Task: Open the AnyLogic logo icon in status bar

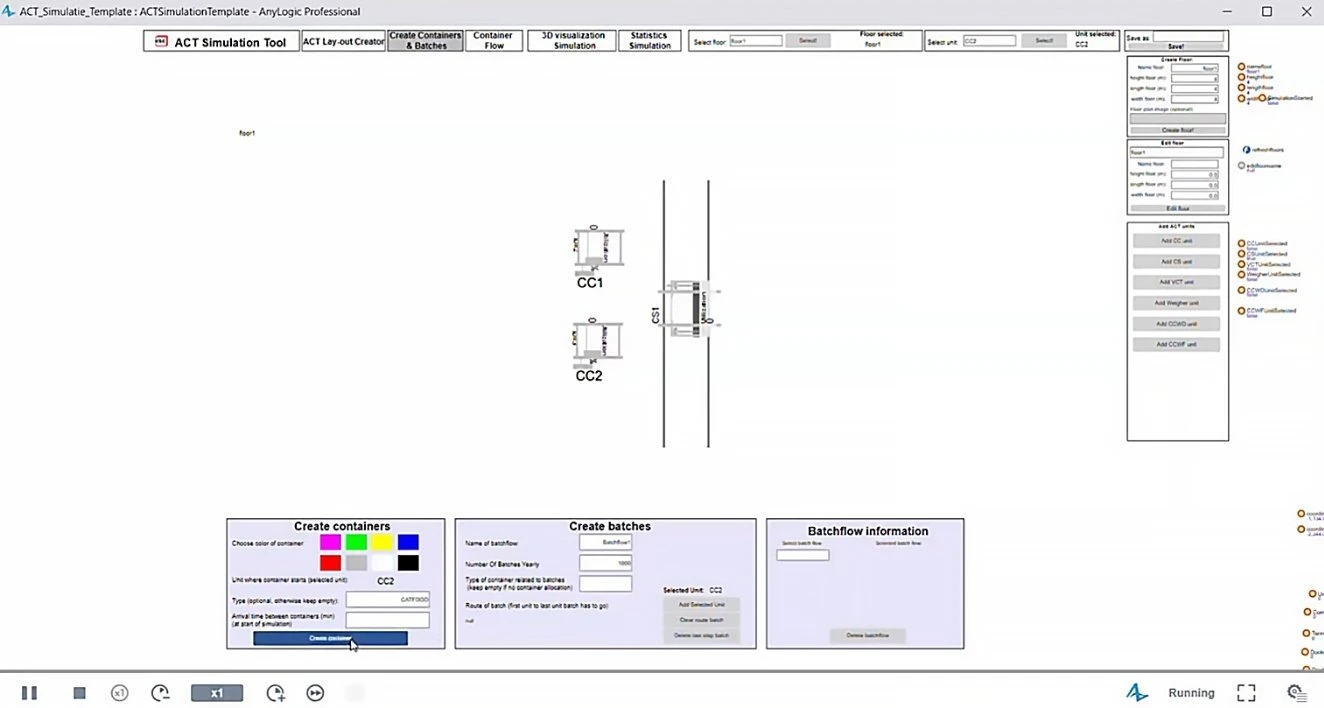Action: click(x=1136, y=693)
